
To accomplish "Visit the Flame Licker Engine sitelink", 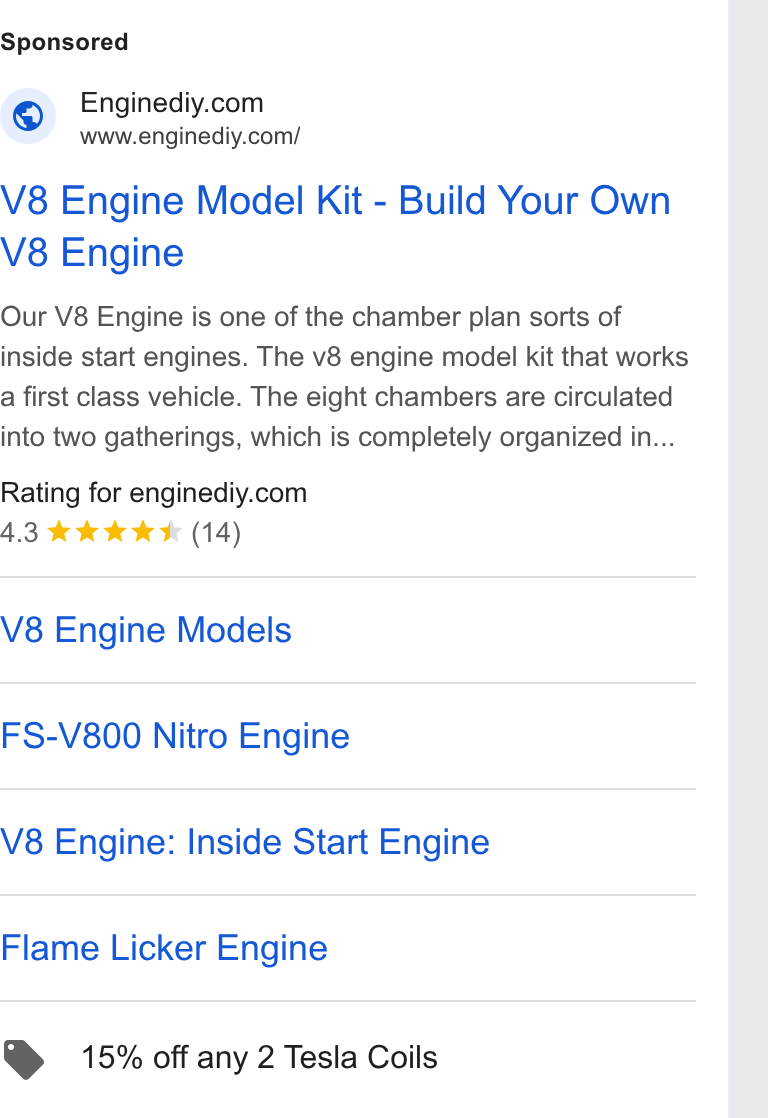I will click(x=164, y=948).
